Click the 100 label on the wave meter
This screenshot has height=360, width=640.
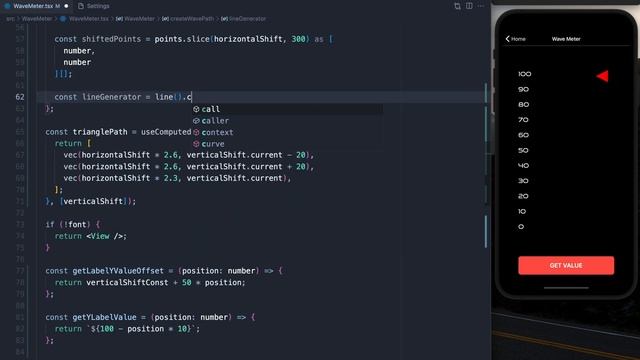coord(524,74)
